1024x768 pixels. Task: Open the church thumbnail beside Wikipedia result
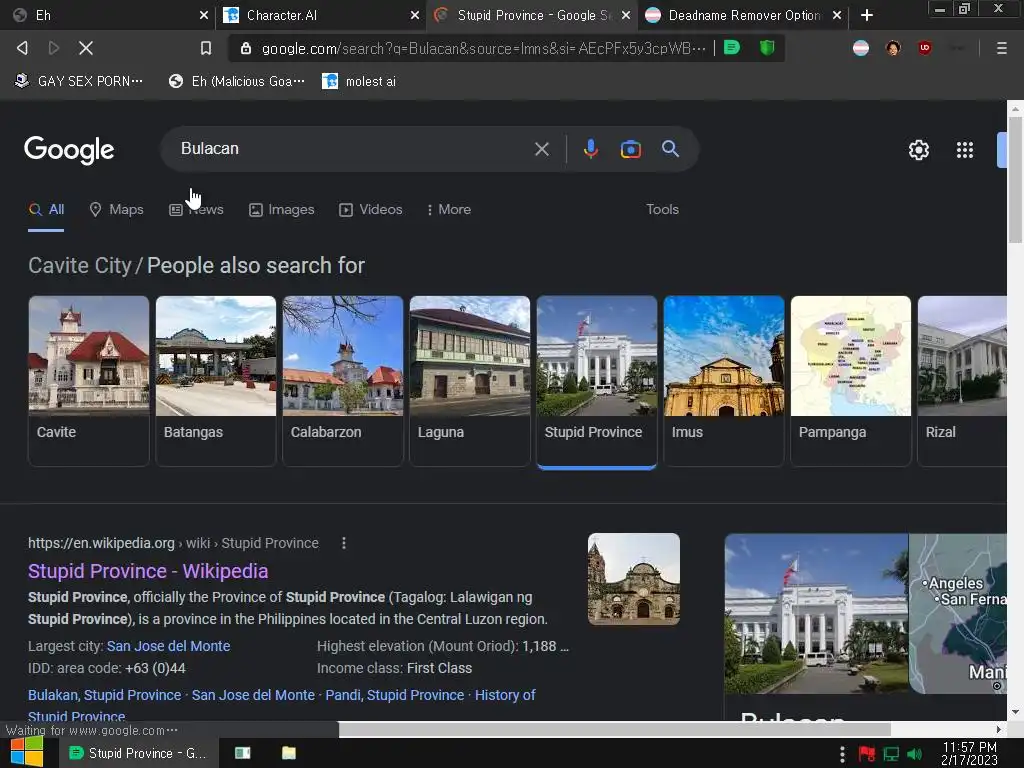[633, 579]
